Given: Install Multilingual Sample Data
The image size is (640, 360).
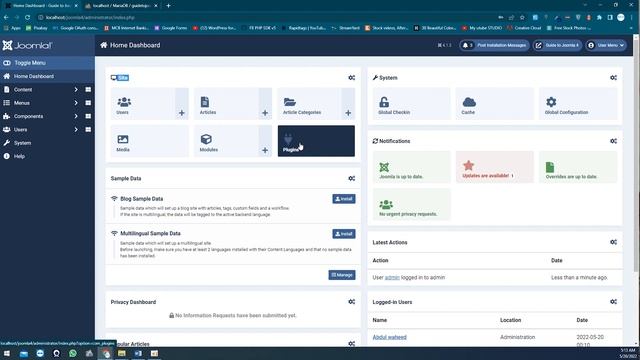Looking at the screenshot, I should [x=344, y=234].
